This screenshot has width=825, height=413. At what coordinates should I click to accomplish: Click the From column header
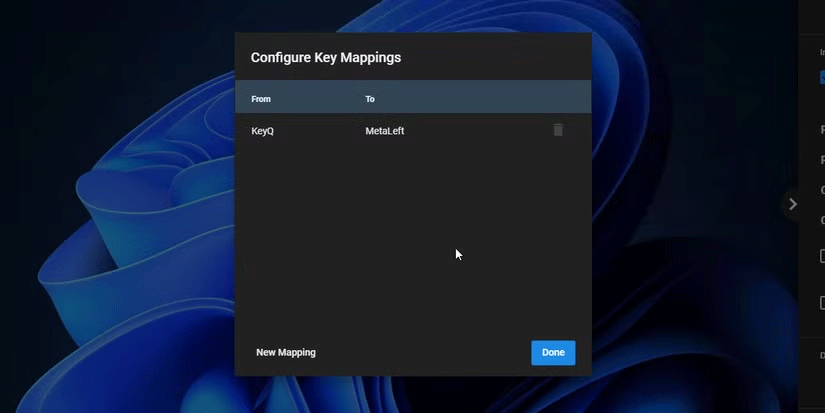point(261,99)
